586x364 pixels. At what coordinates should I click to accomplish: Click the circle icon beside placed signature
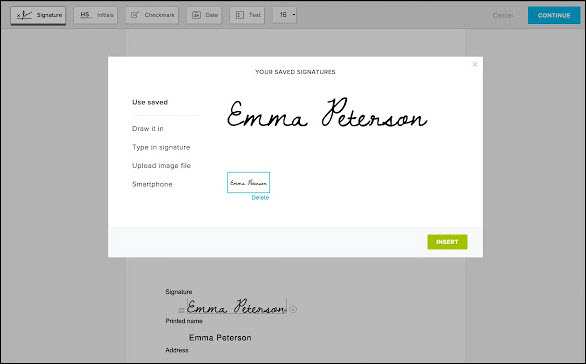tap(293, 309)
